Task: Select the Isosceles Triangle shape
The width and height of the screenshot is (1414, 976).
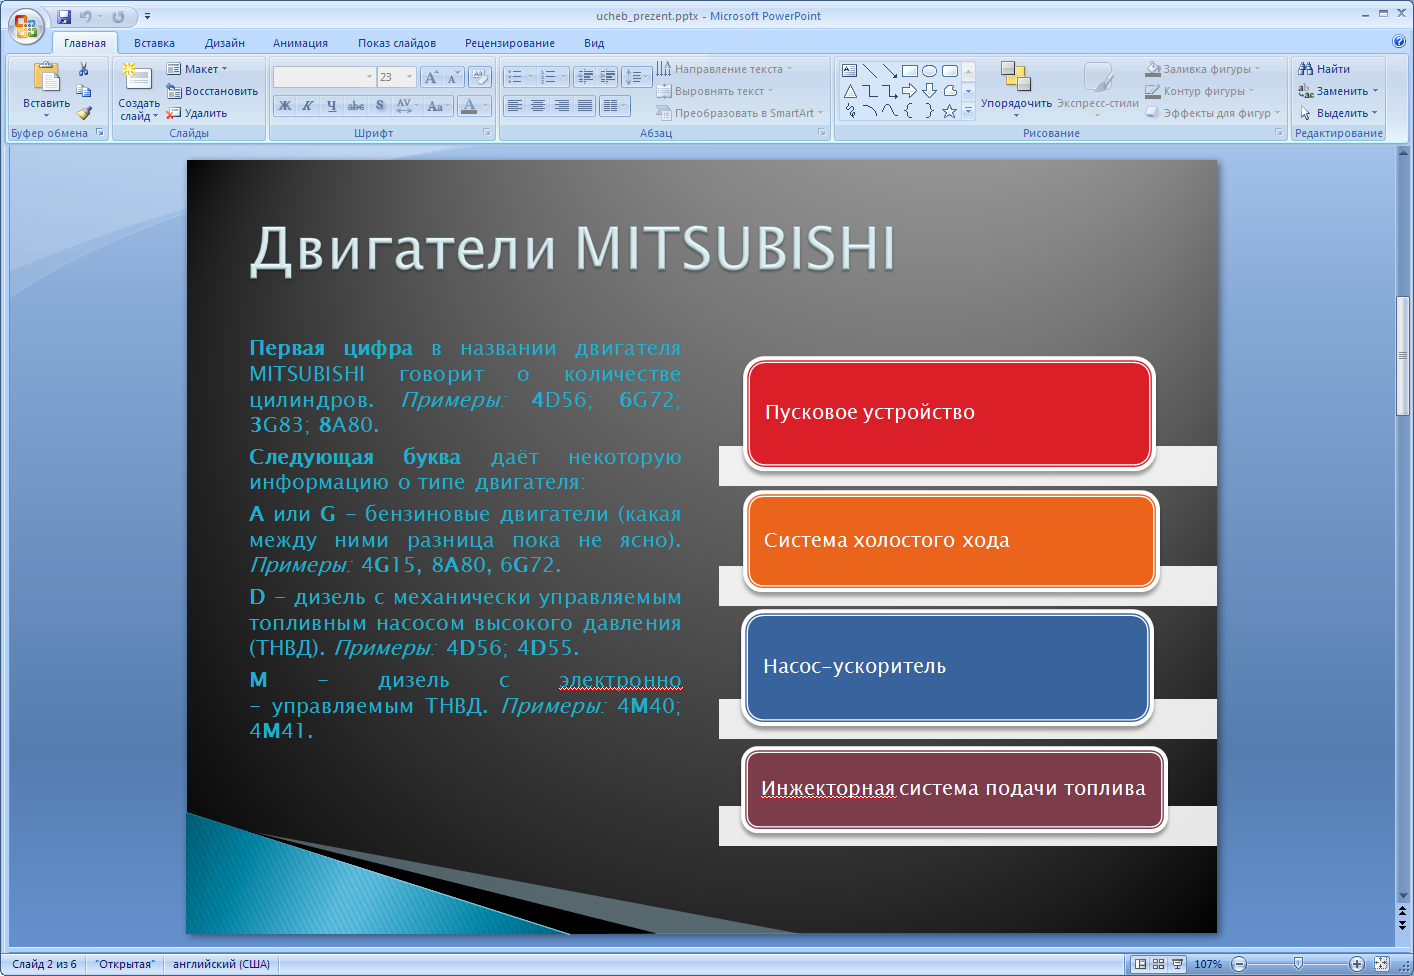Action: point(850,91)
